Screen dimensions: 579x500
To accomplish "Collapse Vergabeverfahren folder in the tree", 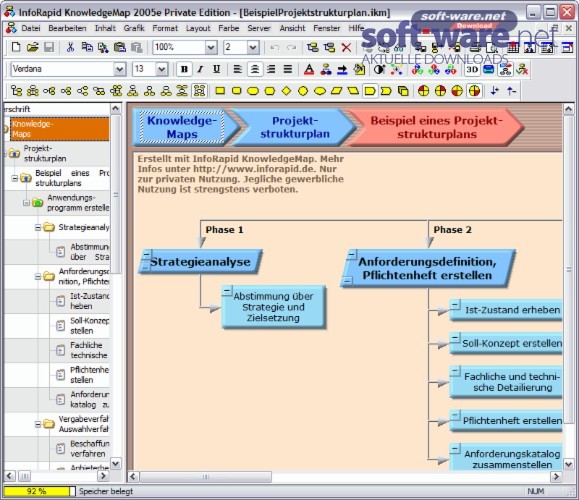I will point(38,424).
